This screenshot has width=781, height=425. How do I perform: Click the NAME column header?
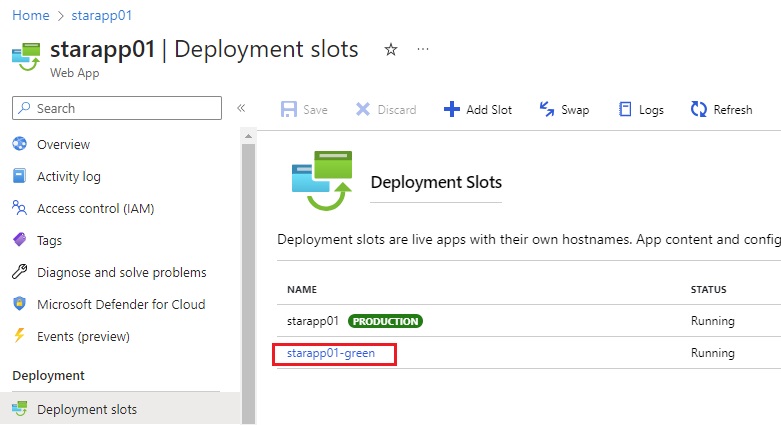(302, 289)
